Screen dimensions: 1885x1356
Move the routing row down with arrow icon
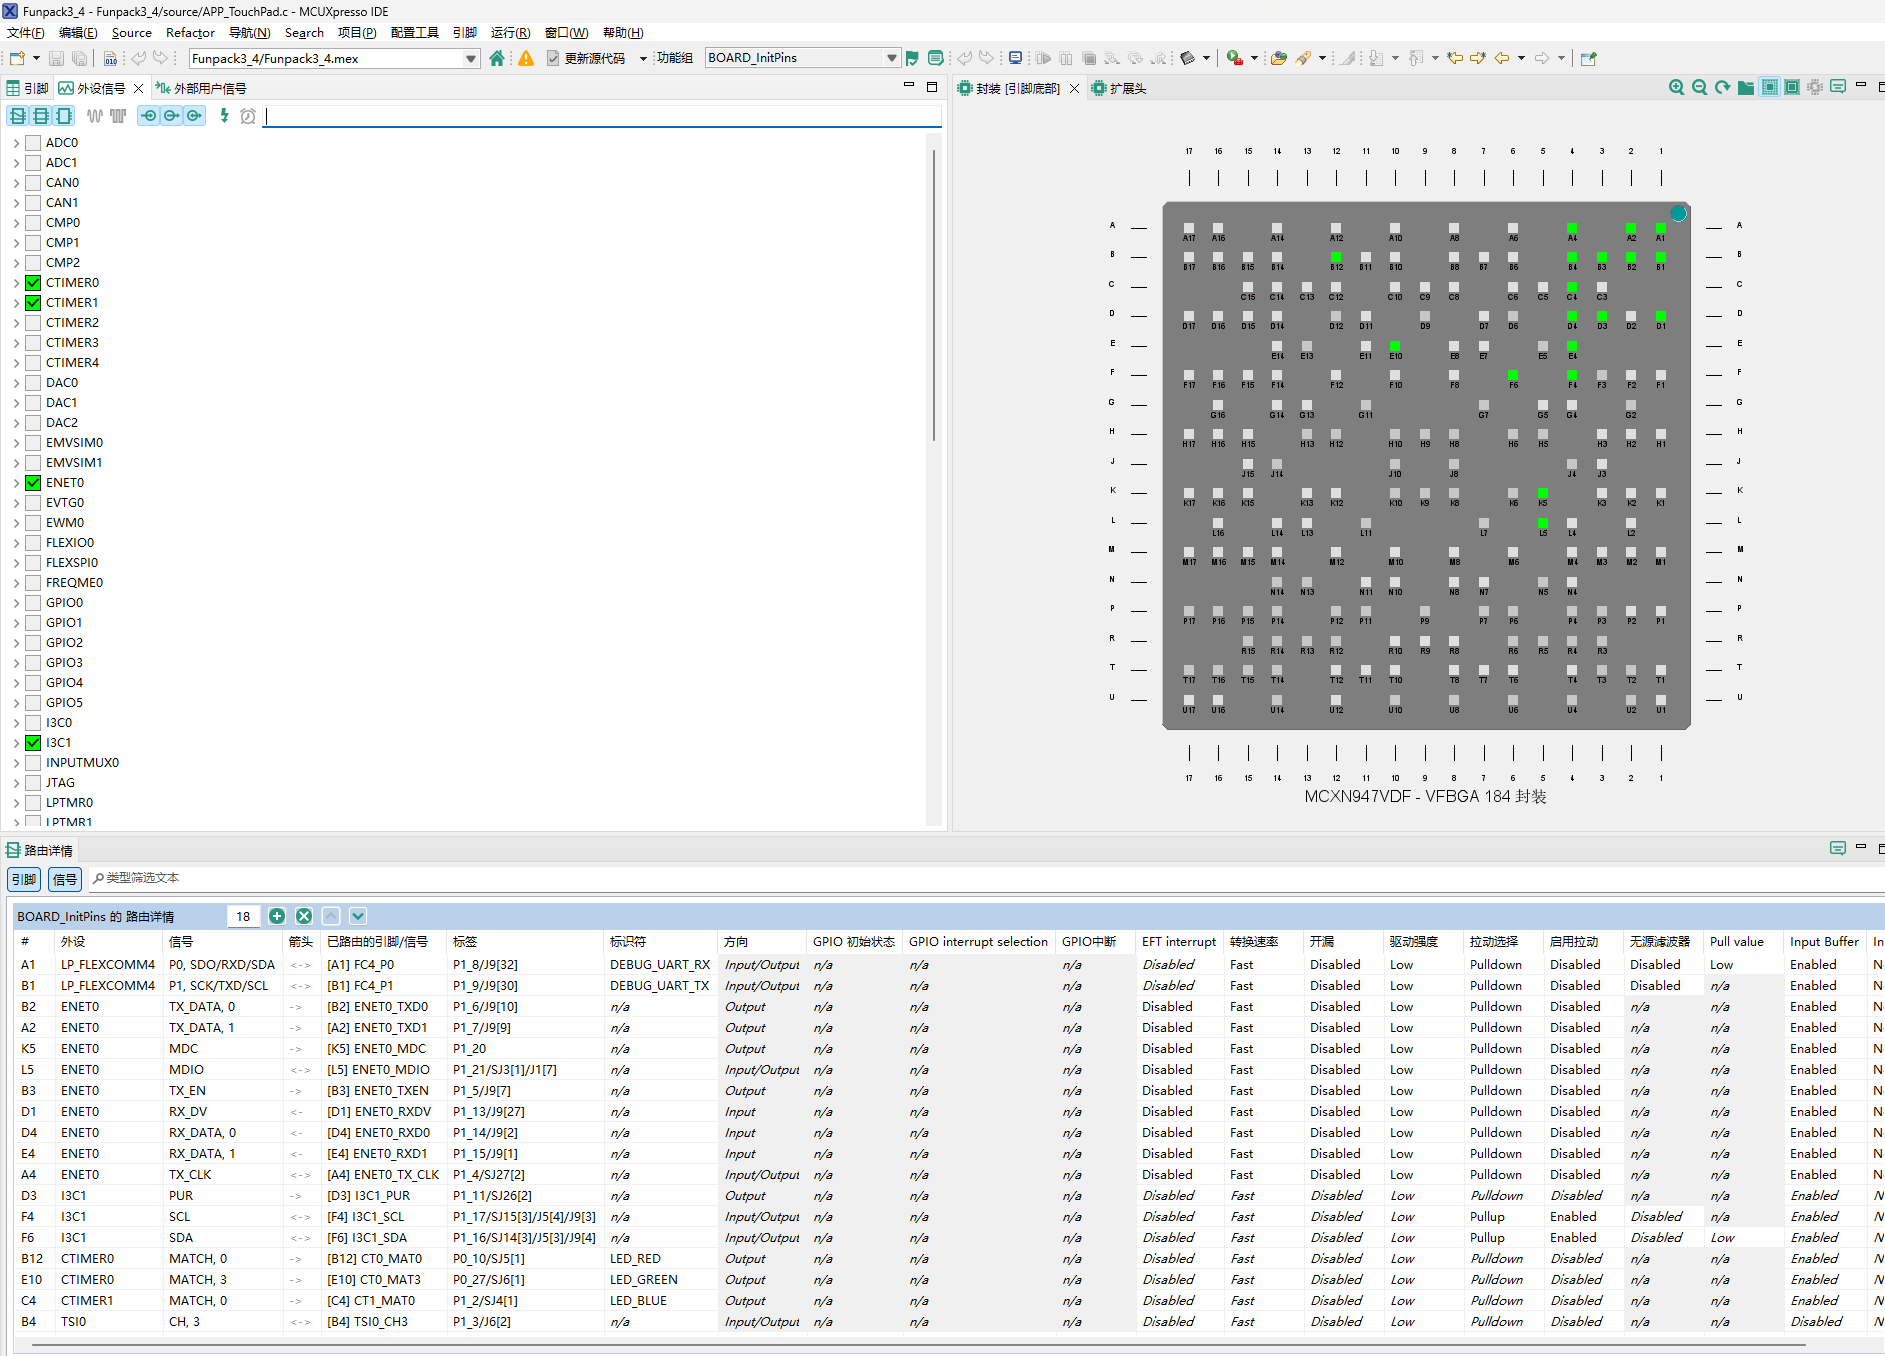pyautogui.click(x=358, y=916)
